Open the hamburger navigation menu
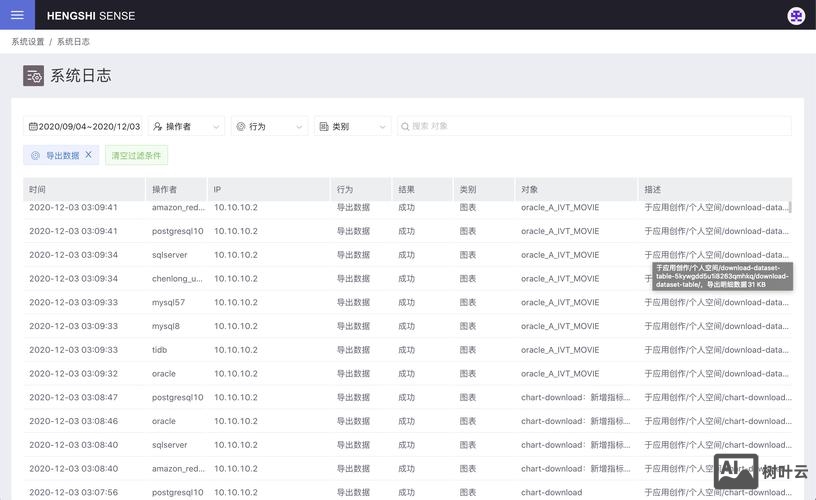 pos(17,15)
